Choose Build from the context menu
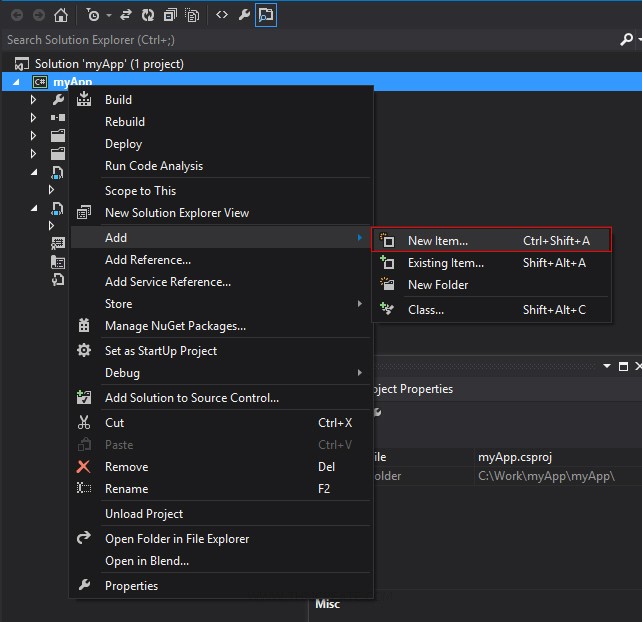Screen dimensions: 642x622 pyautogui.click(x=118, y=100)
